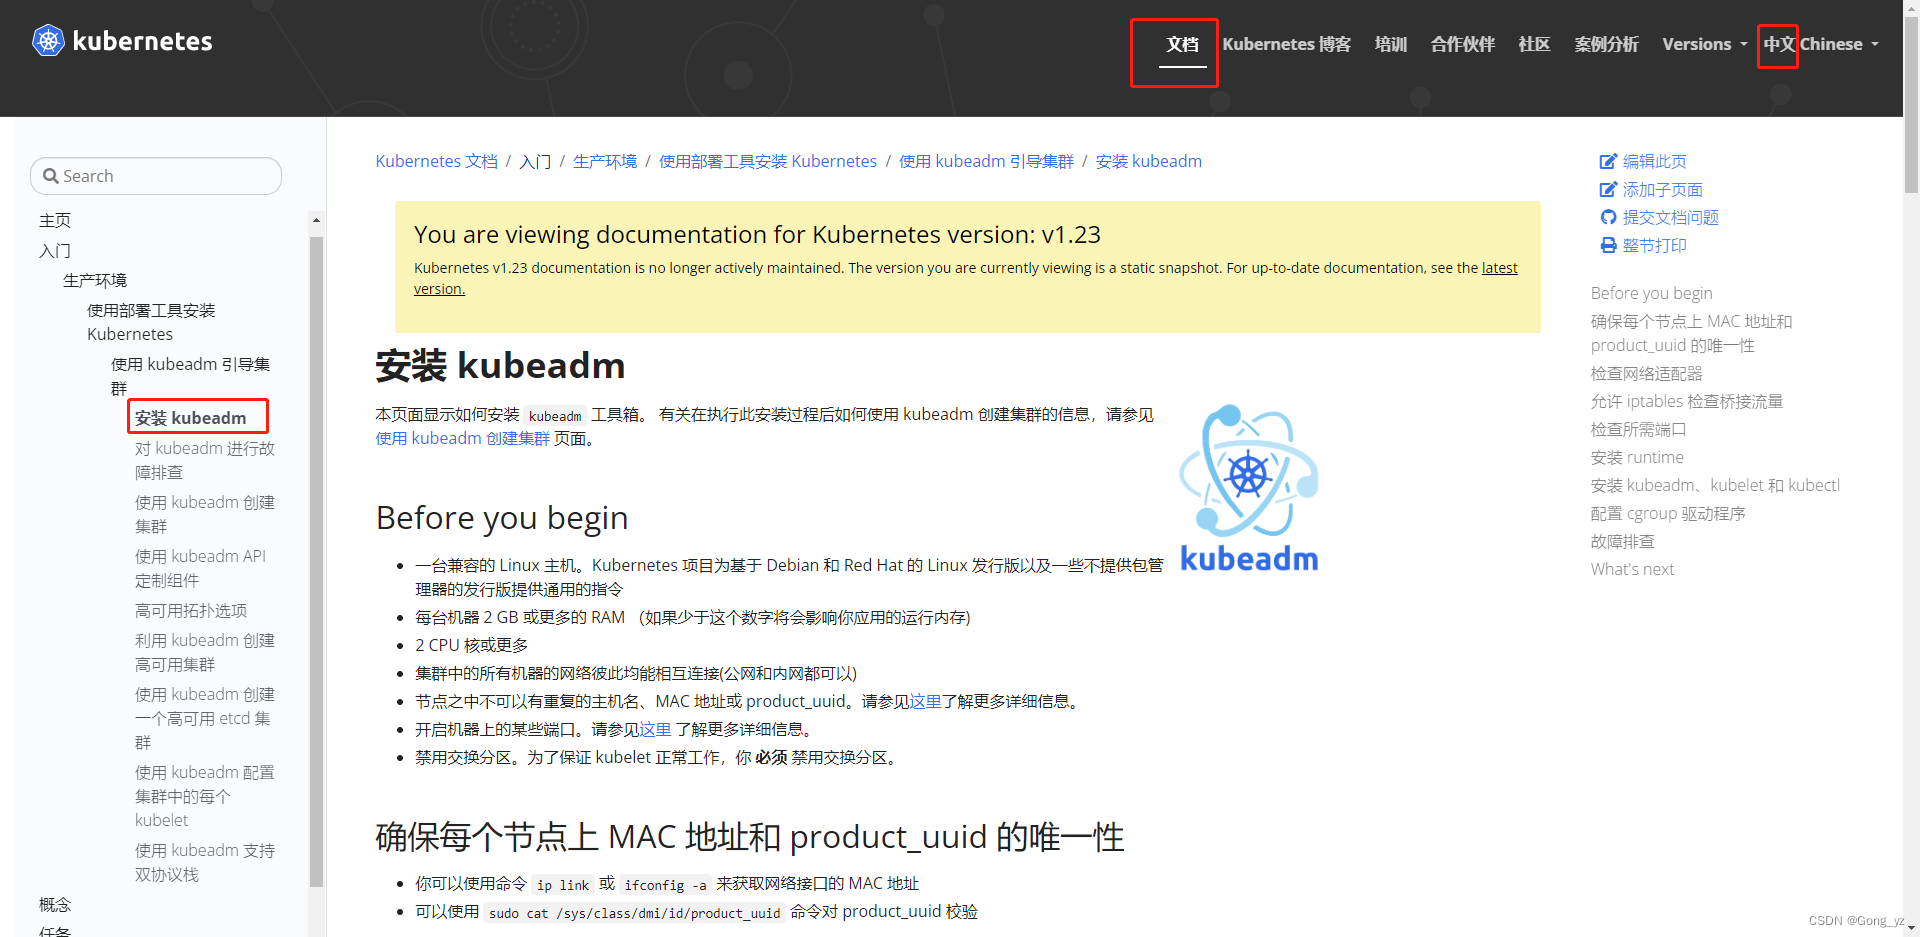Jump to 检查所需端口 in page outline
The width and height of the screenshot is (1920, 937).
(x=1638, y=429)
